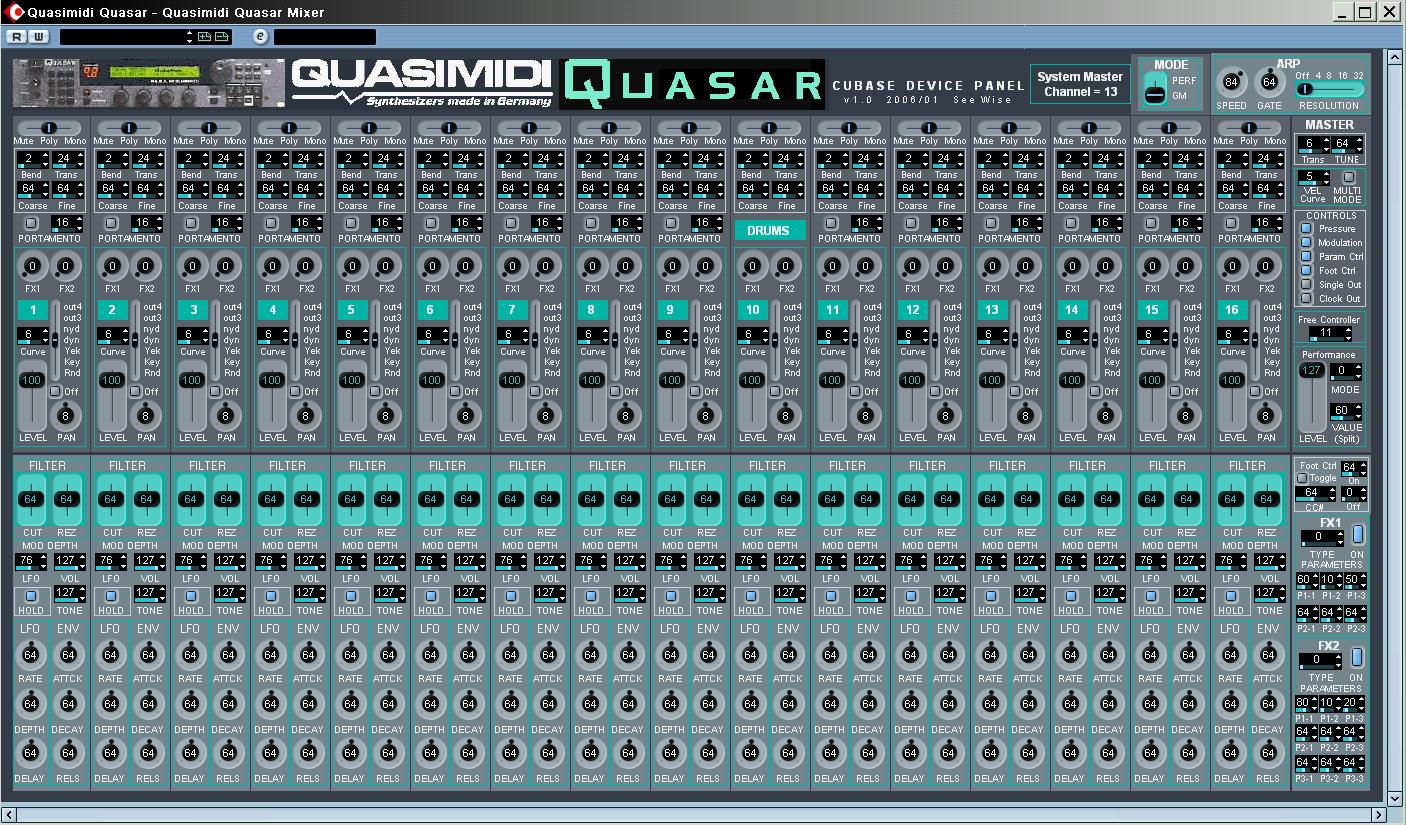Toggle the Clock Out checkbox
This screenshot has height=825, width=1406.
click(x=1306, y=299)
